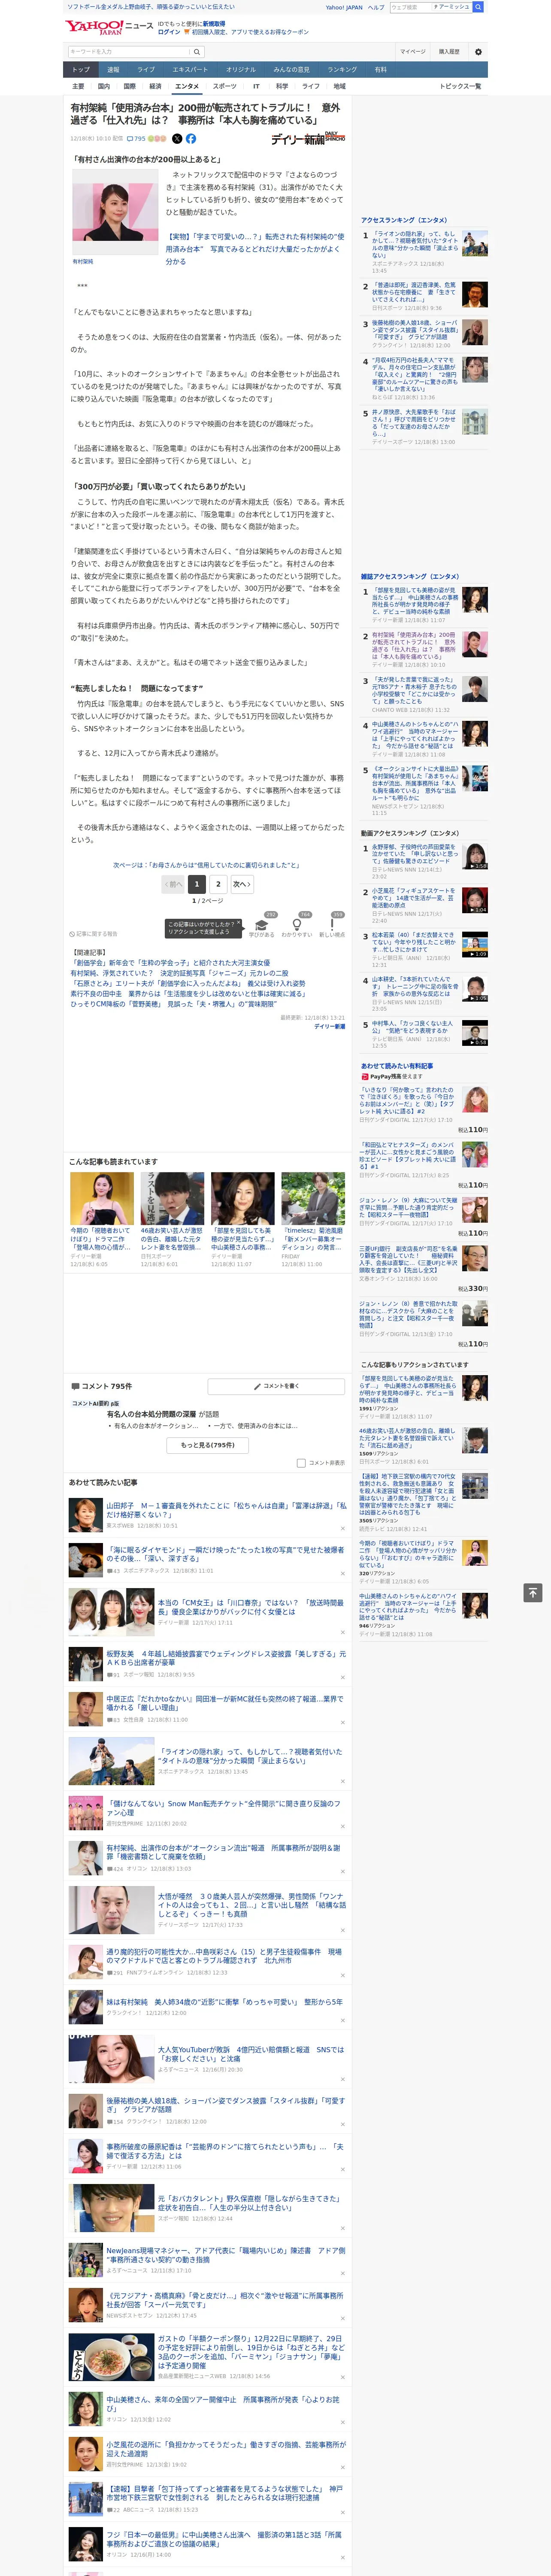This screenshot has height=2576, width=551.
Task: Open the エキスパート tab
Action: [190, 69]
